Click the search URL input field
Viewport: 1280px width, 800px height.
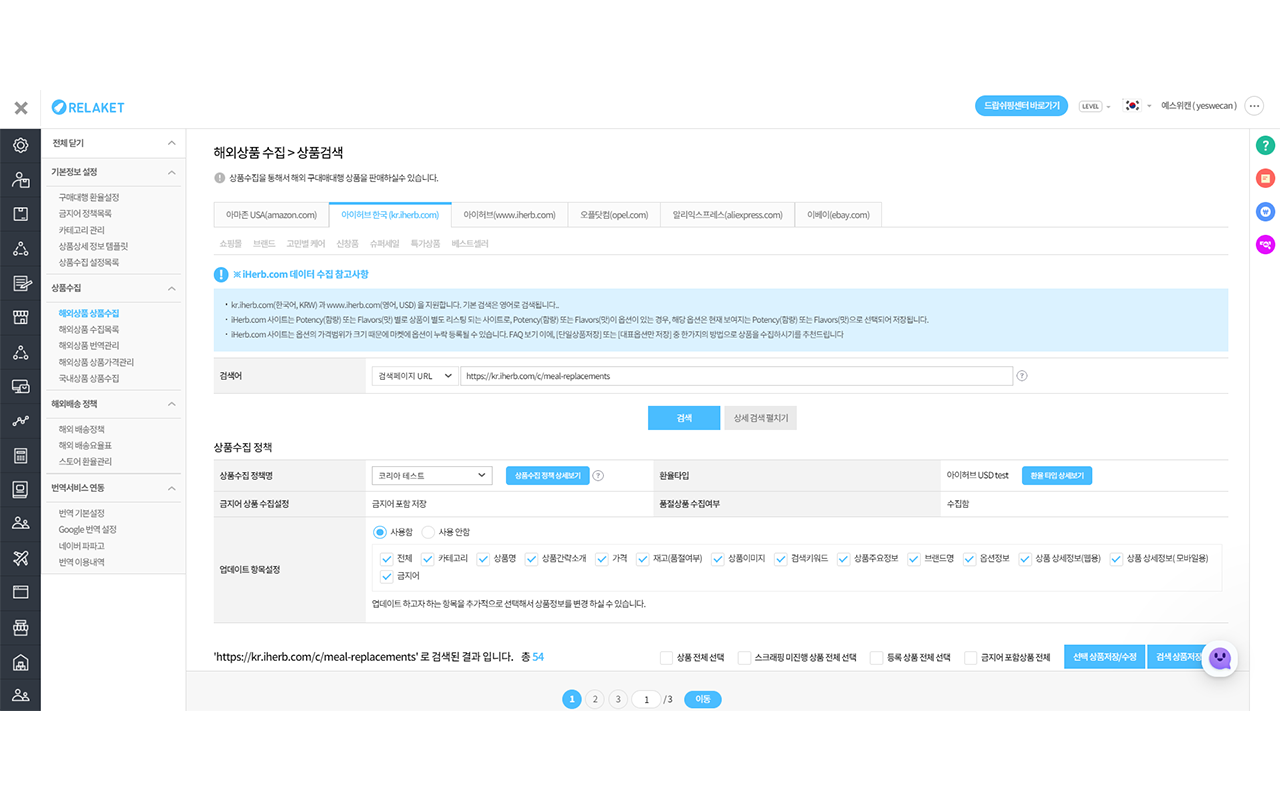click(x=736, y=376)
